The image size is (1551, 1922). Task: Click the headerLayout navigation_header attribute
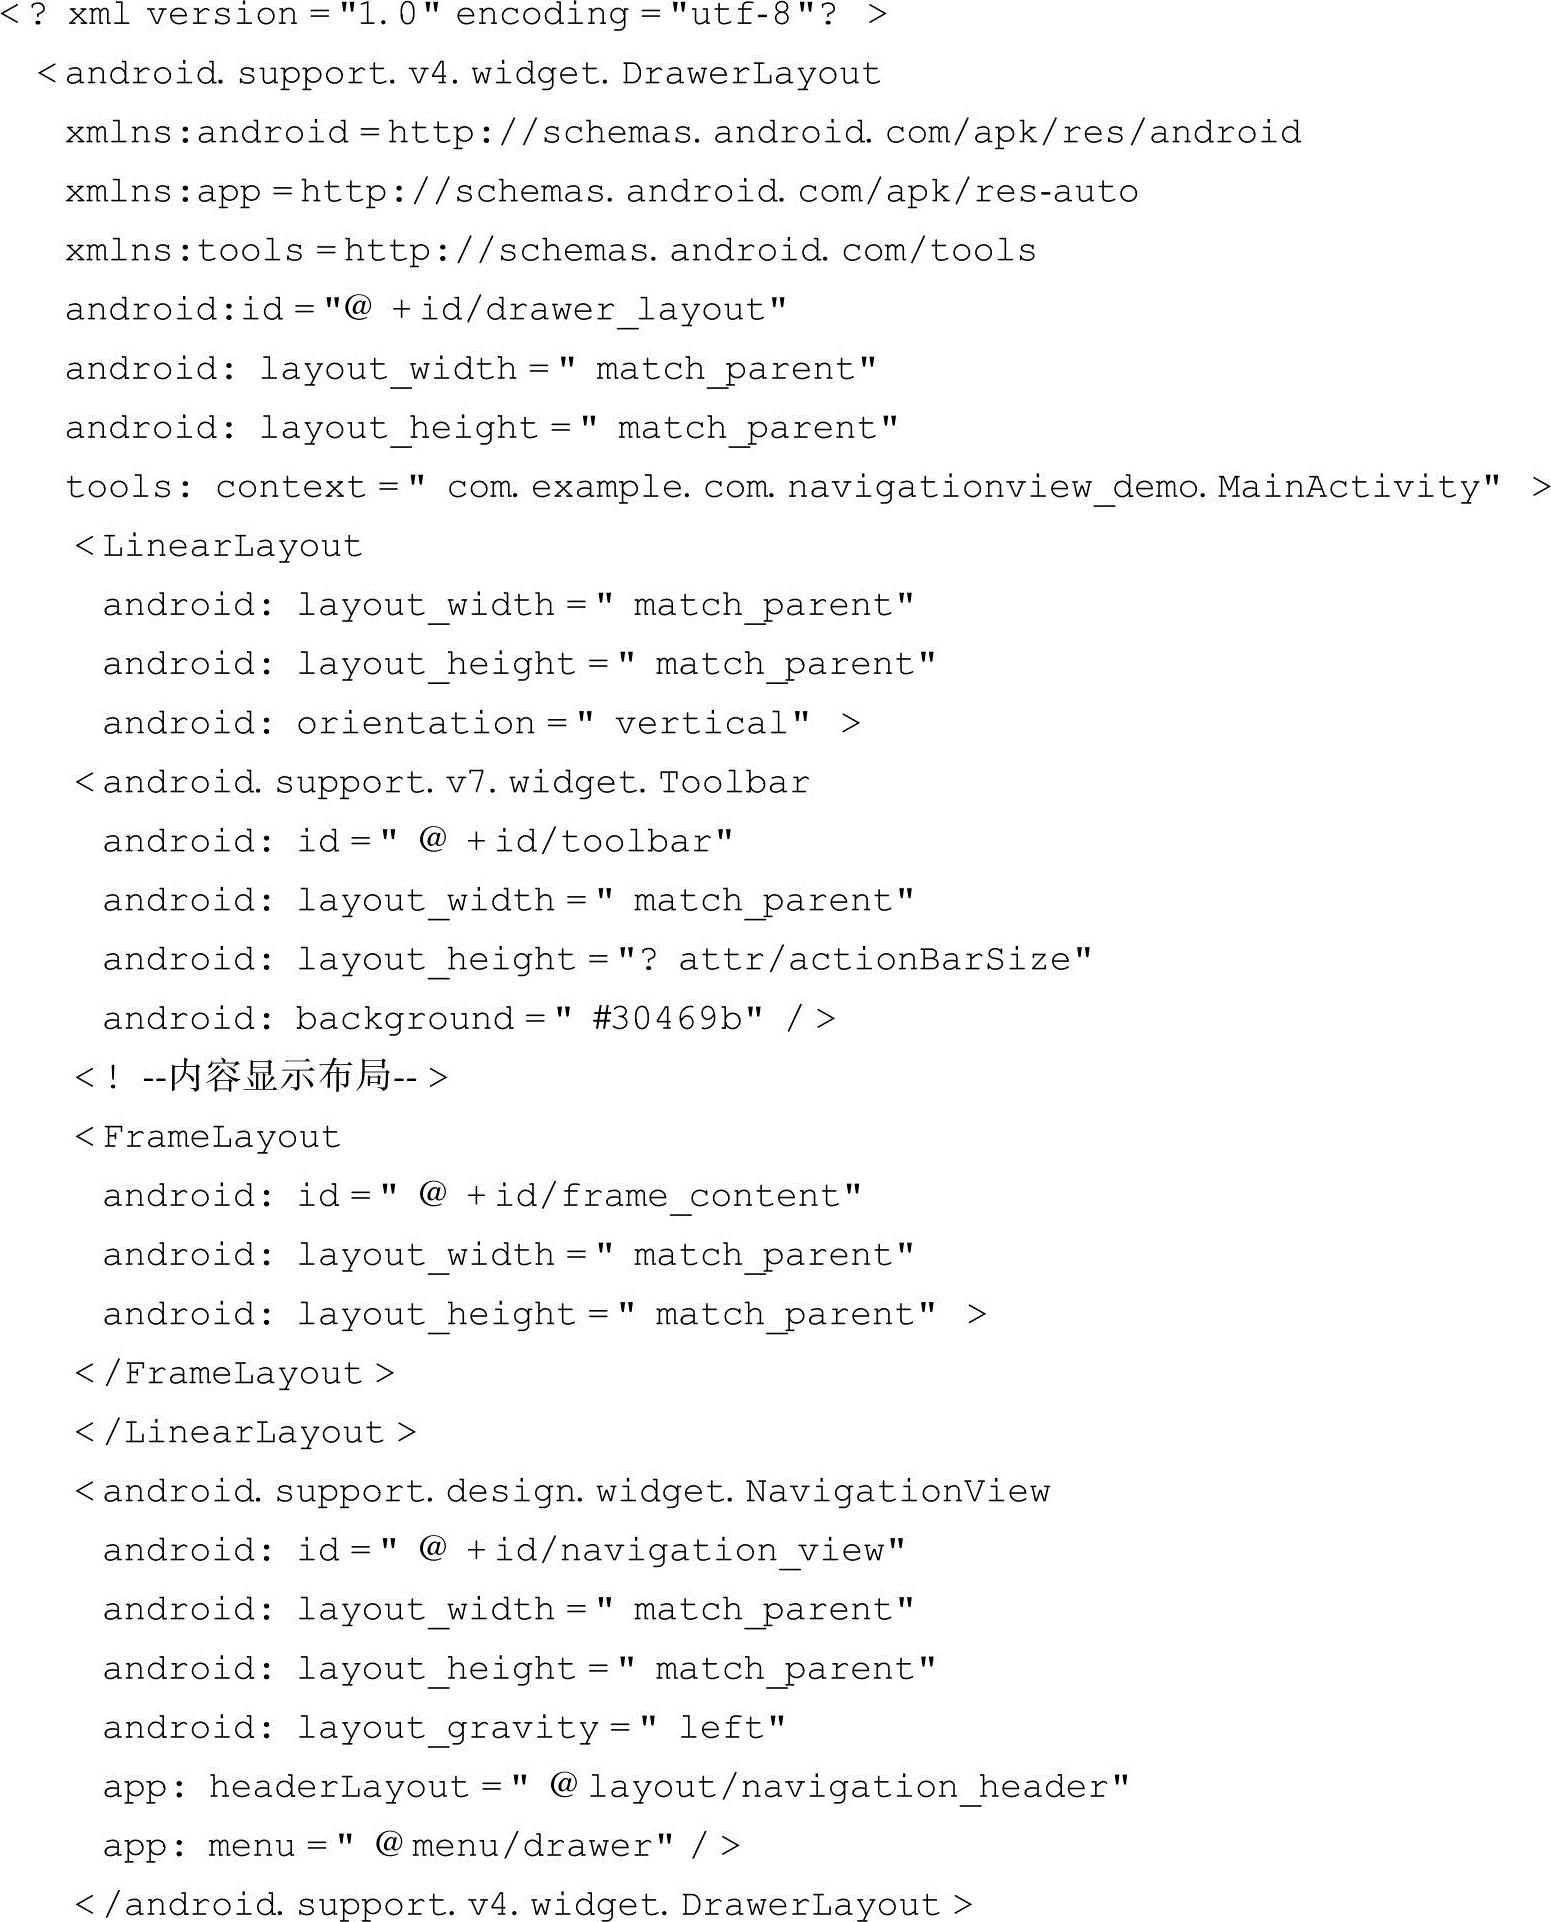tap(615, 1787)
